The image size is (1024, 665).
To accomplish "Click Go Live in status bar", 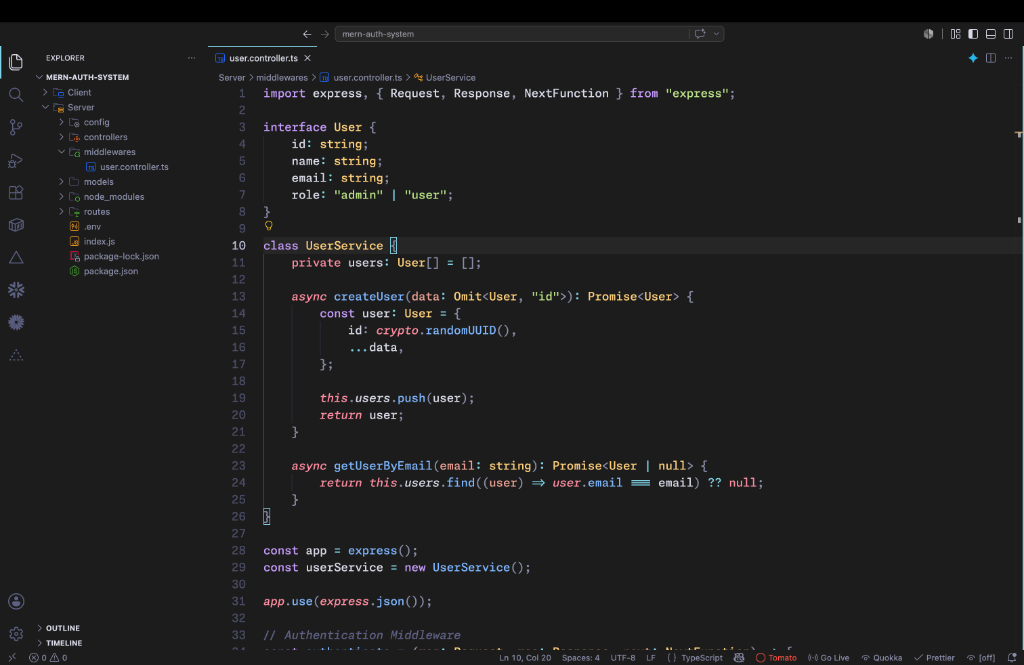I will pyautogui.click(x=829, y=658).
